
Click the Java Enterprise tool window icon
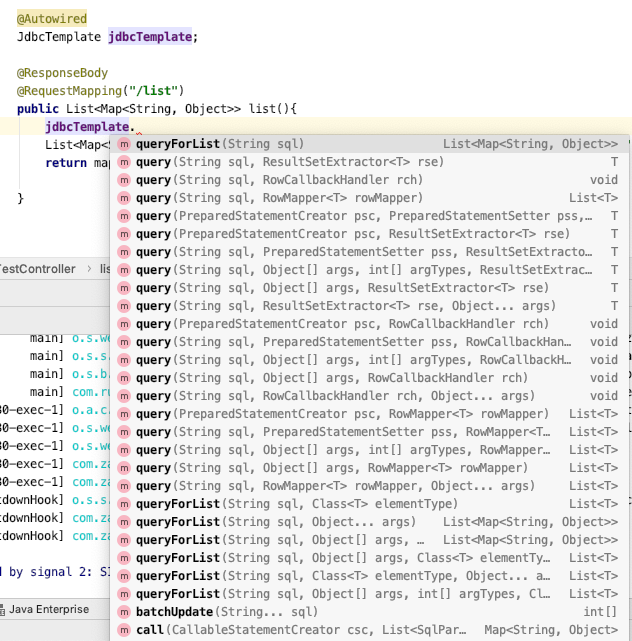point(3,609)
